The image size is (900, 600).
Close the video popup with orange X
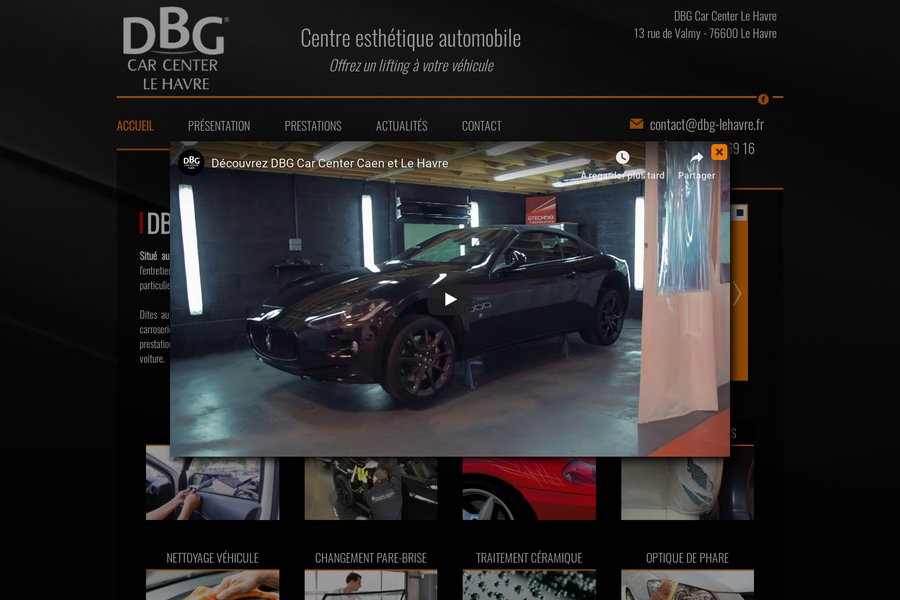click(719, 152)
